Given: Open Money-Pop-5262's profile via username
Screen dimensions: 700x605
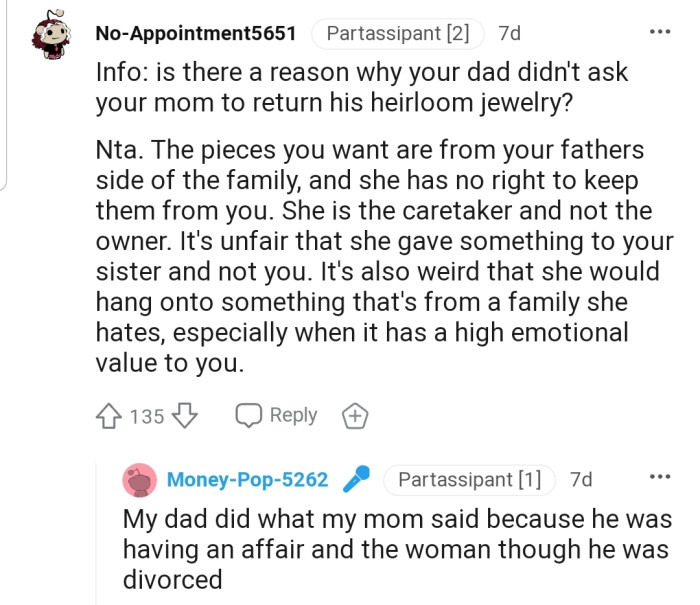Looking at the screenshot, I should click(247, 480).
